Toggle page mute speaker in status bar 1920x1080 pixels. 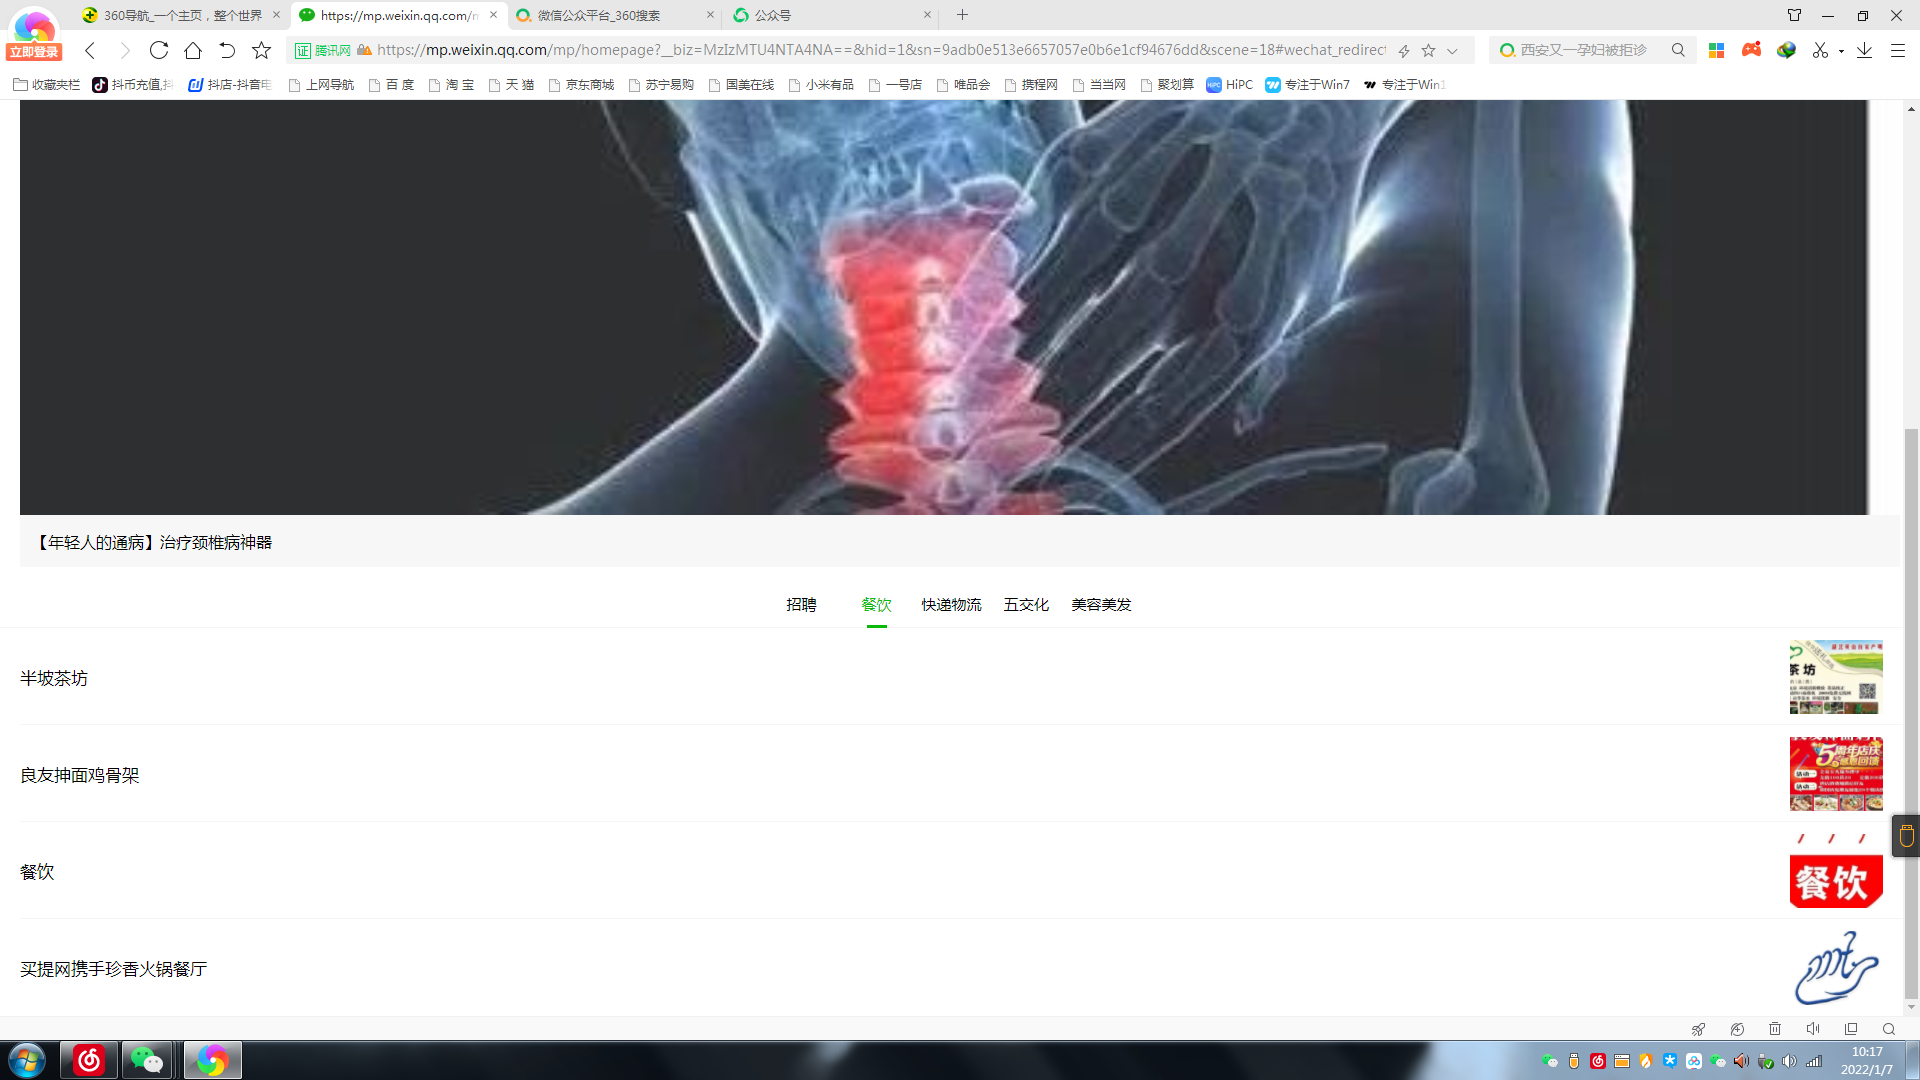pos(1813,1029)
